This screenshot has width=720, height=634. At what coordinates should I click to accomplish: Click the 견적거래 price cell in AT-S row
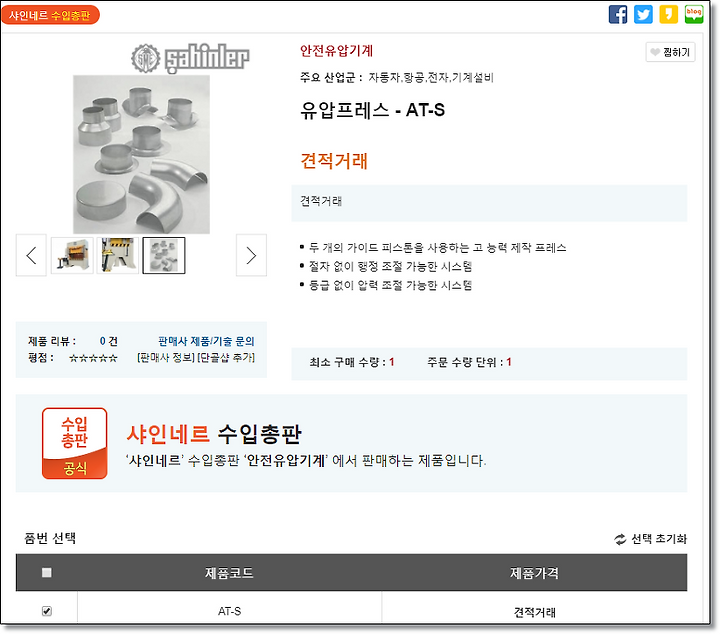coord(534,612)
